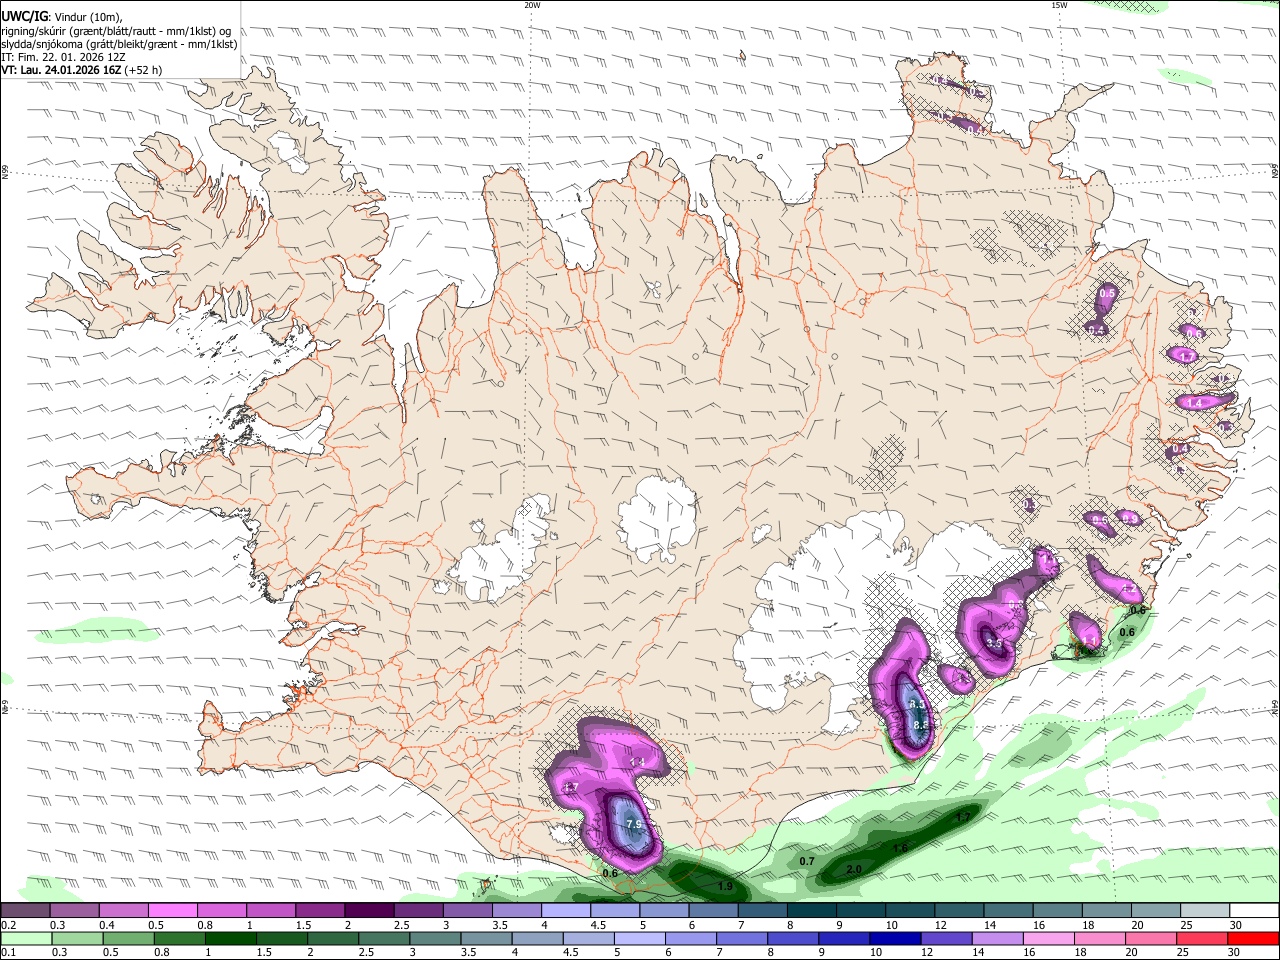Viewport: 1280px width, 960px height.
Task: Click the "3.5" snowfall value on map
Action: [x=994, y=644]
